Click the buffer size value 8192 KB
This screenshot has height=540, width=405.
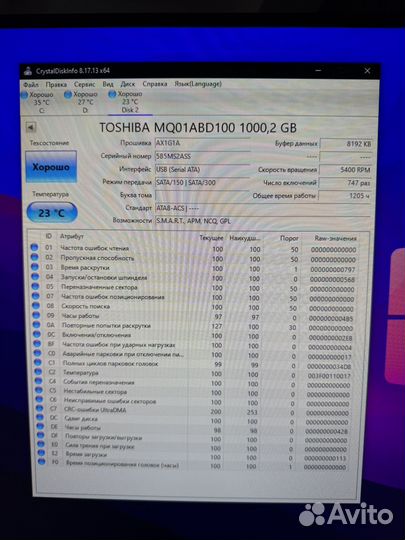point(346,144)
